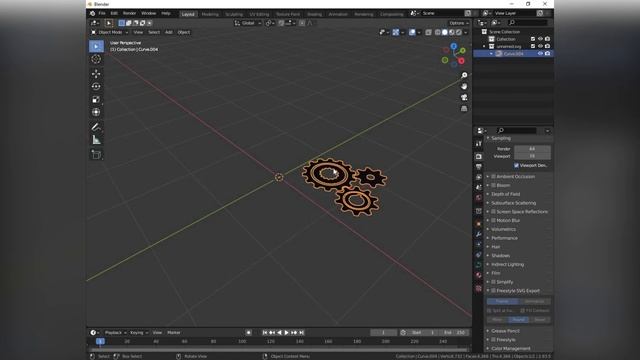Image resolution: width=640 pixels, height=360 pixels.
Task: Select the Add Cube tool
Action: [96, 155]
